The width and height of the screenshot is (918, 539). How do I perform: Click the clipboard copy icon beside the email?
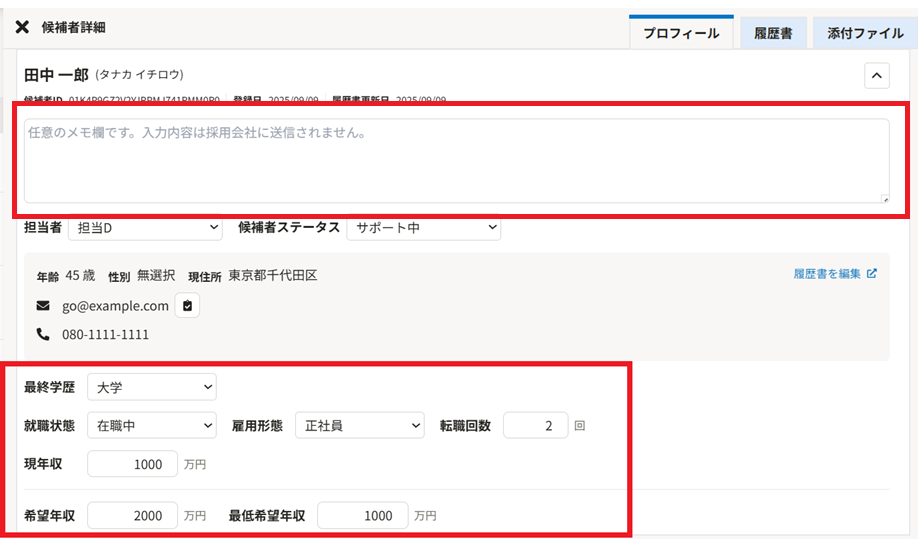coord(187,306)
